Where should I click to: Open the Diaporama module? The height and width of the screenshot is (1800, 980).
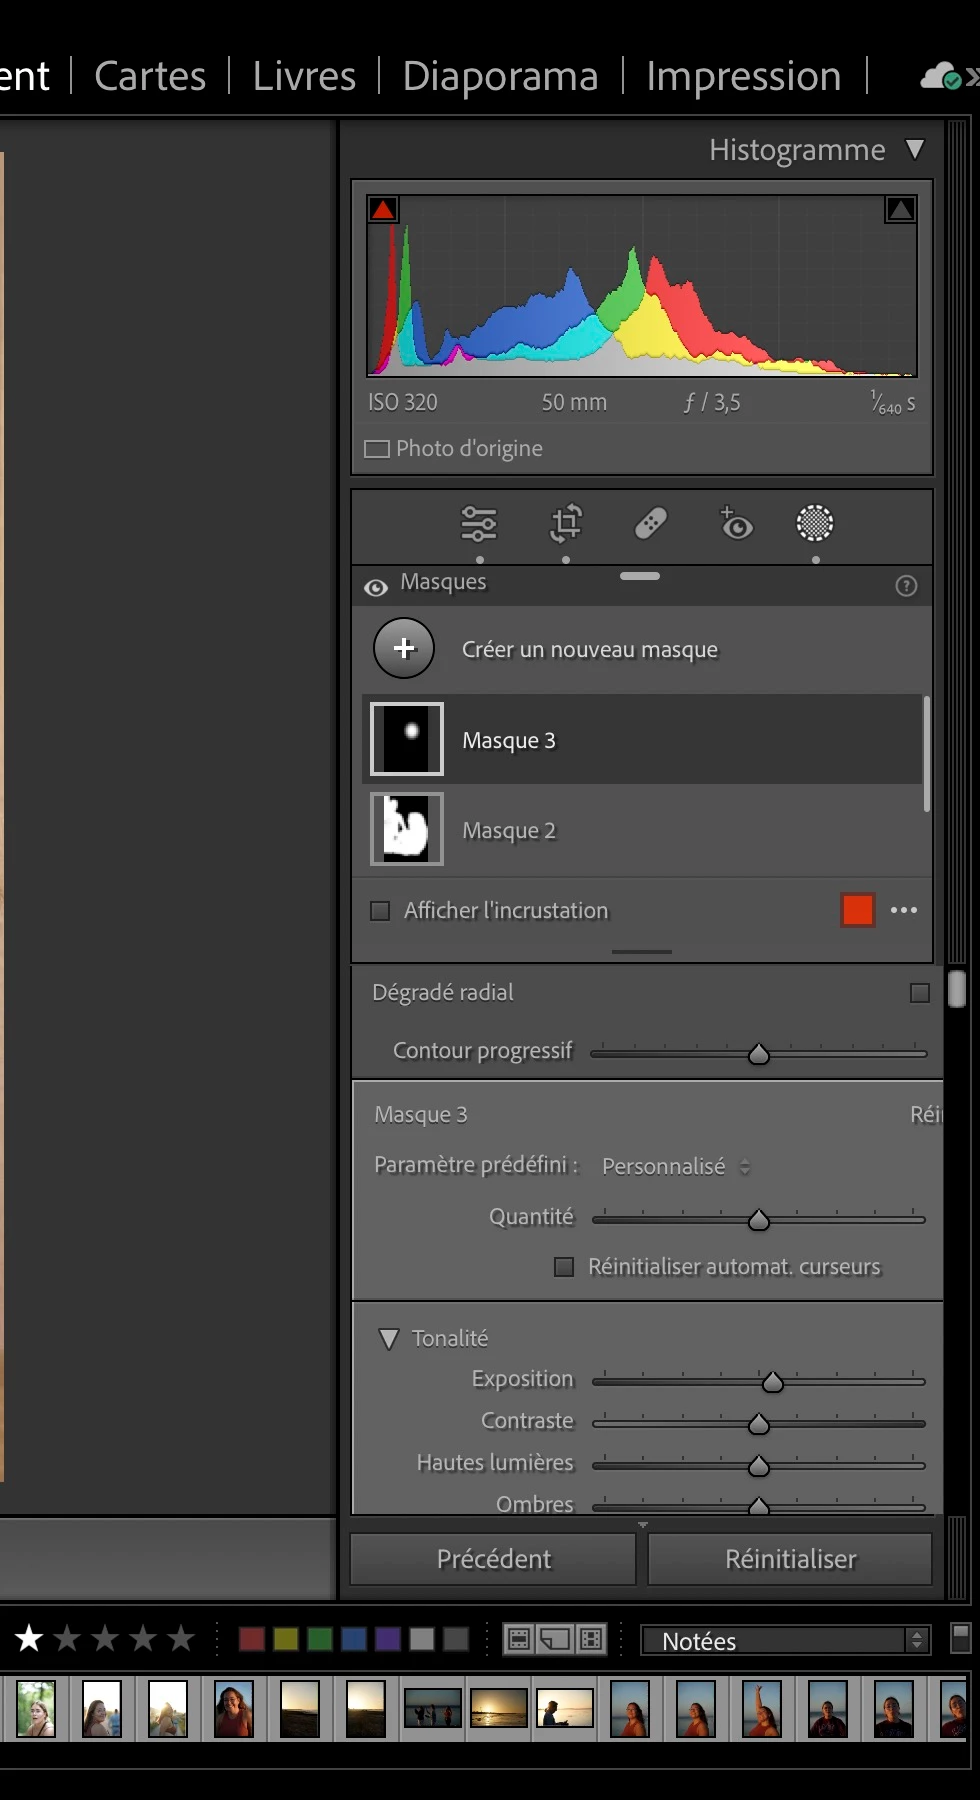click(500, 76)
